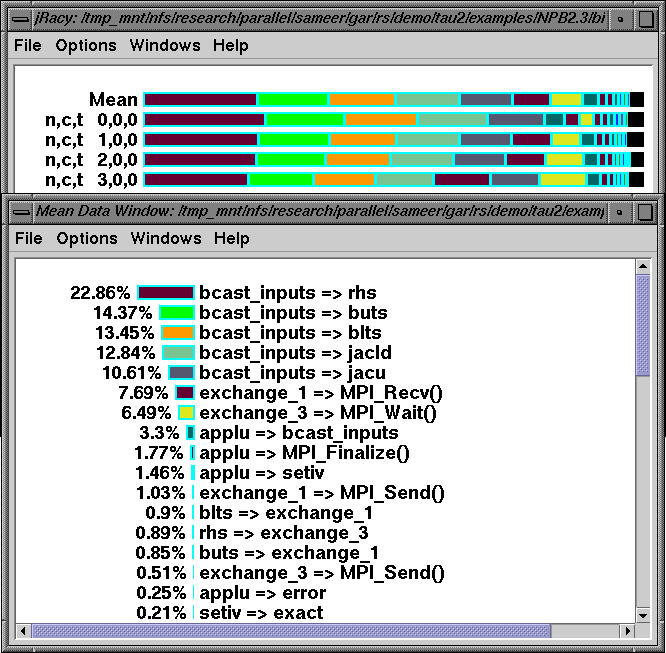Select applu => error label
The height and width of the screenshot is (653, 666).
(262, 592)
